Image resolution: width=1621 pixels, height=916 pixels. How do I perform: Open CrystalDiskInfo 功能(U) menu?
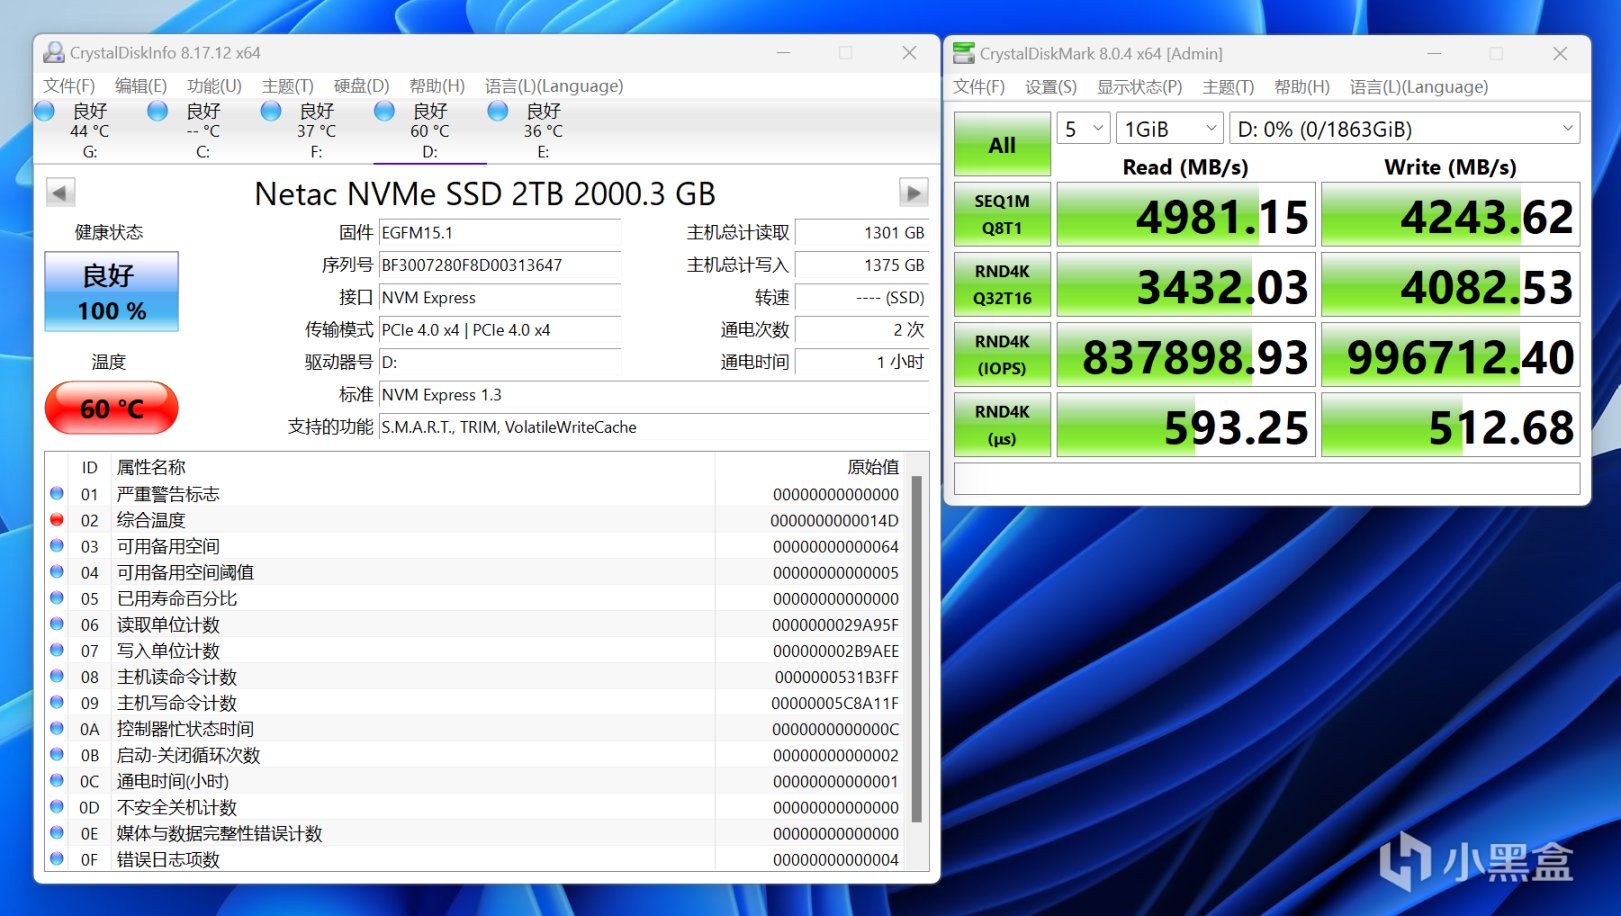214,86
